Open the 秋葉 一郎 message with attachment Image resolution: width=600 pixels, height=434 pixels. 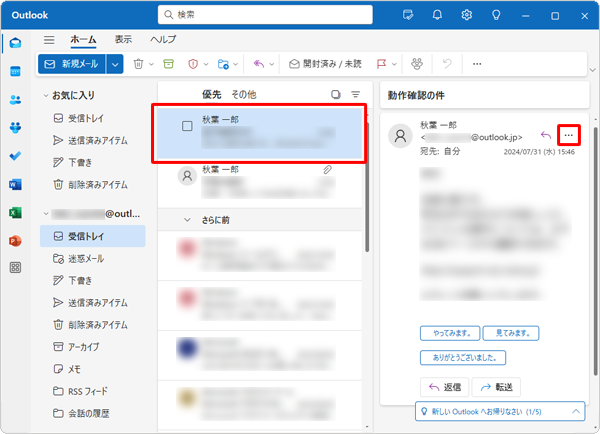tap(260, 184)
